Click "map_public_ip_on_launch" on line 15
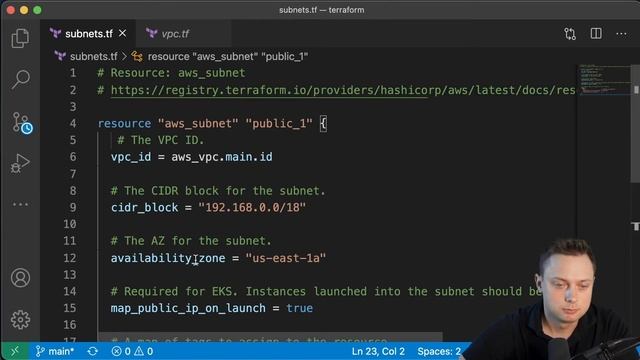640x360 pixels. pos(188,309)
